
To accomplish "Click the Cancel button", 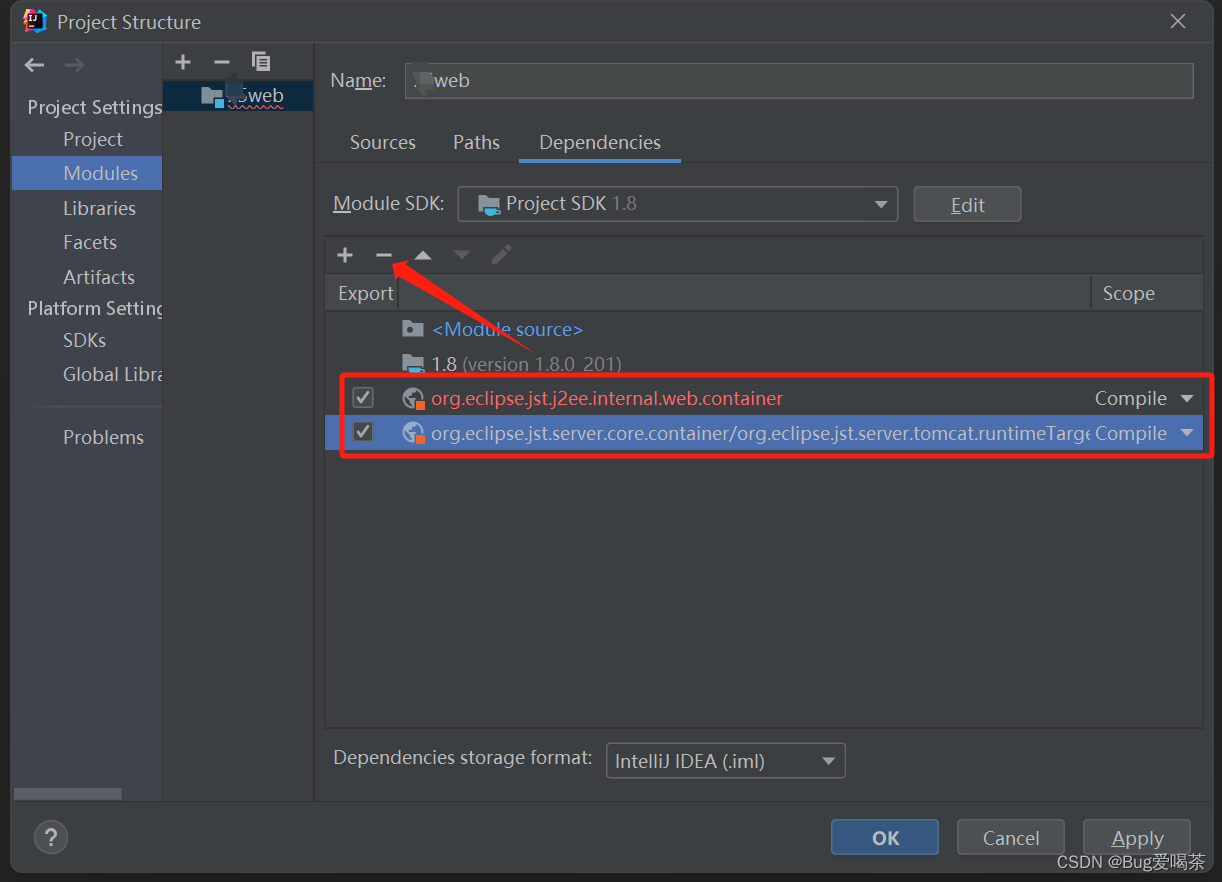I will pos(1011,838).
